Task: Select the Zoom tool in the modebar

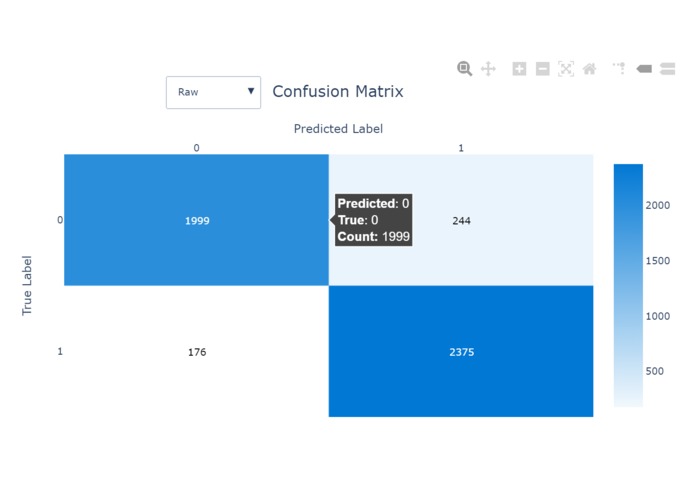Action: tap(464, 69)
